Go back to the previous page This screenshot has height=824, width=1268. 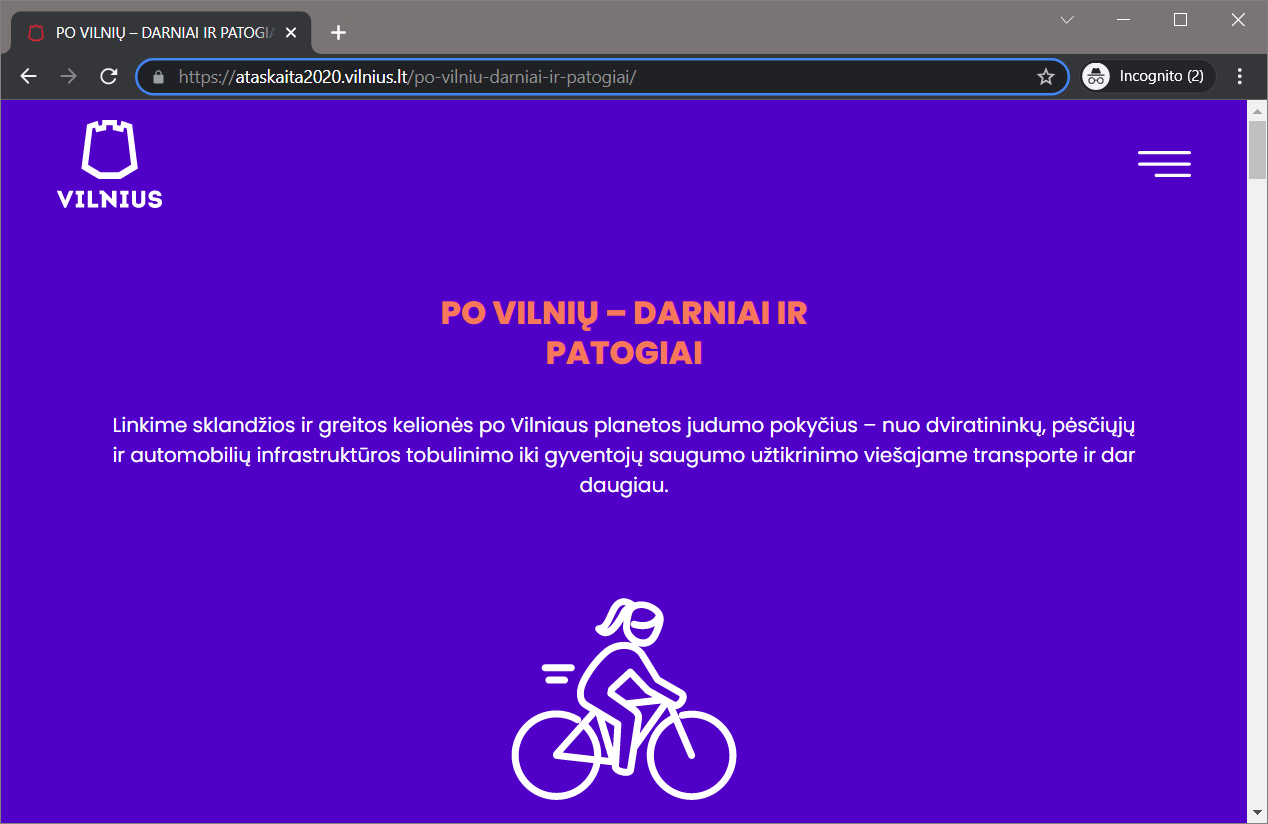tap(28, 77)
